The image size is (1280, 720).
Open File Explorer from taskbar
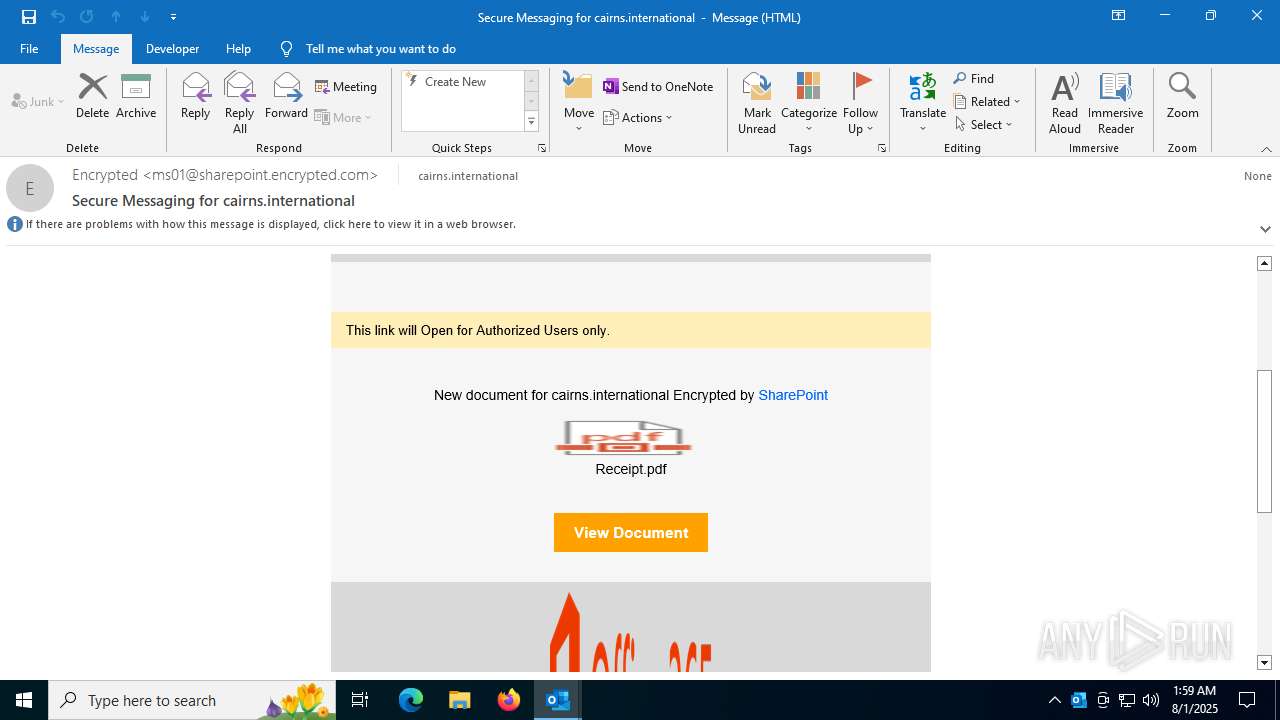click(x=459, y=700)
